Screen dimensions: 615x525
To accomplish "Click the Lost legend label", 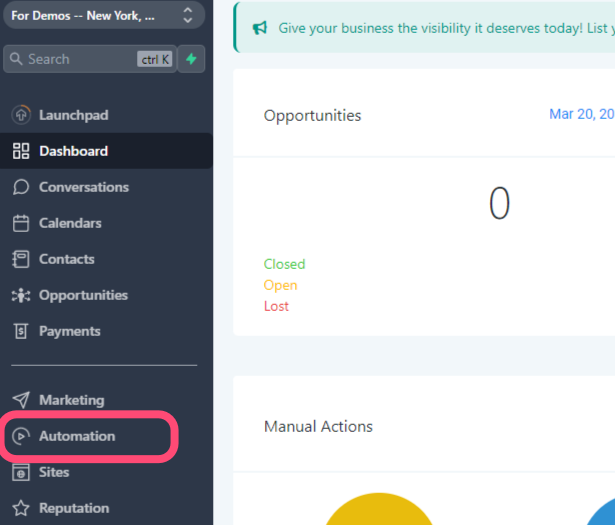I will pos(276,306).
